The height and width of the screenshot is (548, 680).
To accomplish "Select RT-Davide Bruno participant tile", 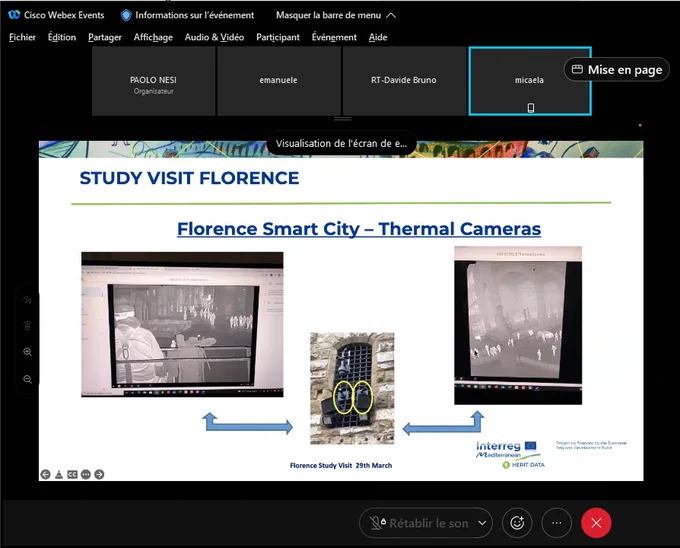I will point(404,81).
